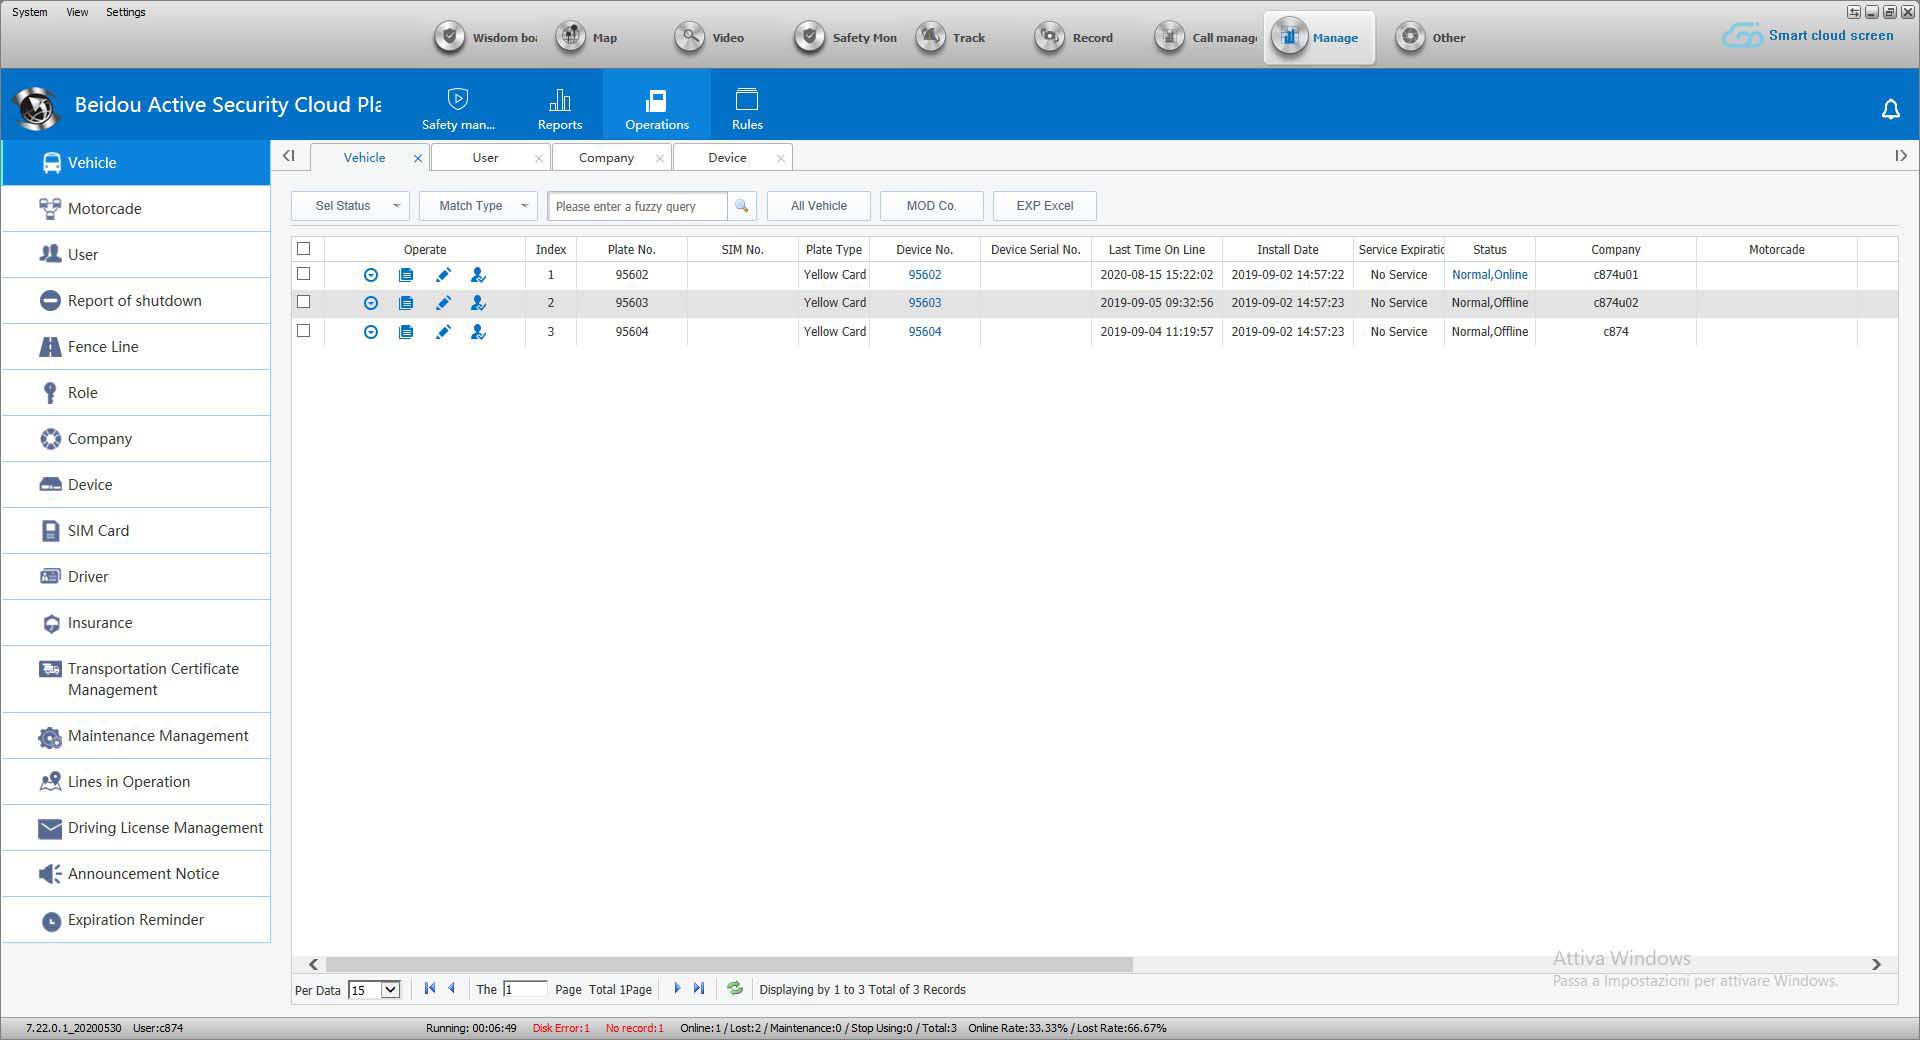Screen dimensions: 1920x1040
Task: Tick the checkbox for plate 95602
Action: pos(304,274)
